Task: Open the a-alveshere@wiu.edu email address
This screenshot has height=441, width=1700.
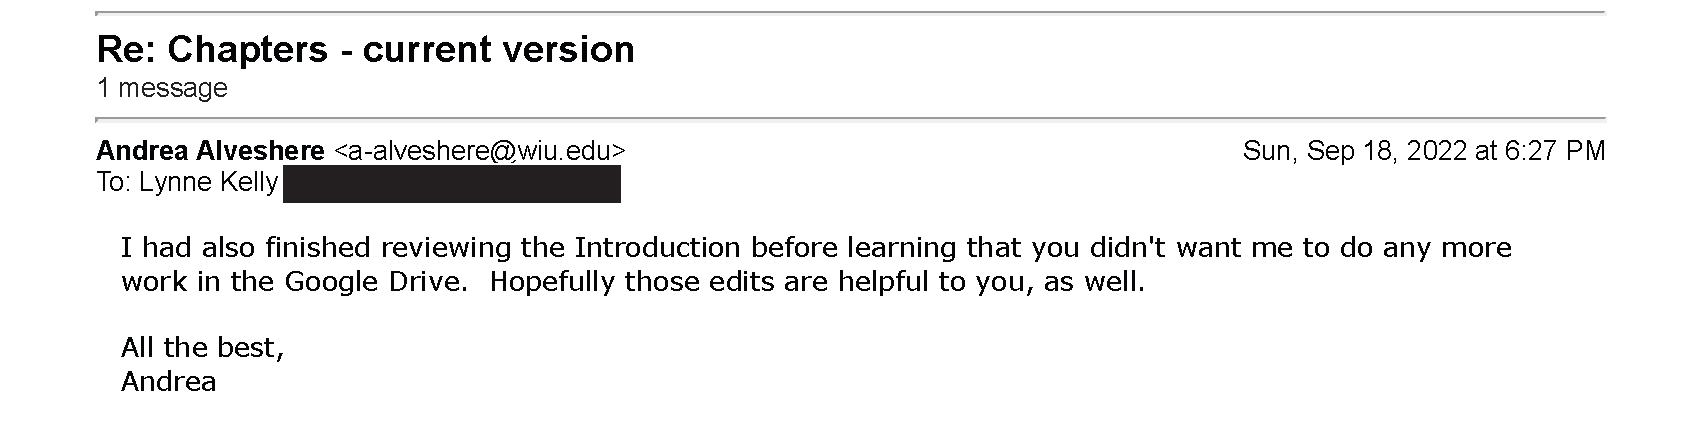Action: coord(480,151)
